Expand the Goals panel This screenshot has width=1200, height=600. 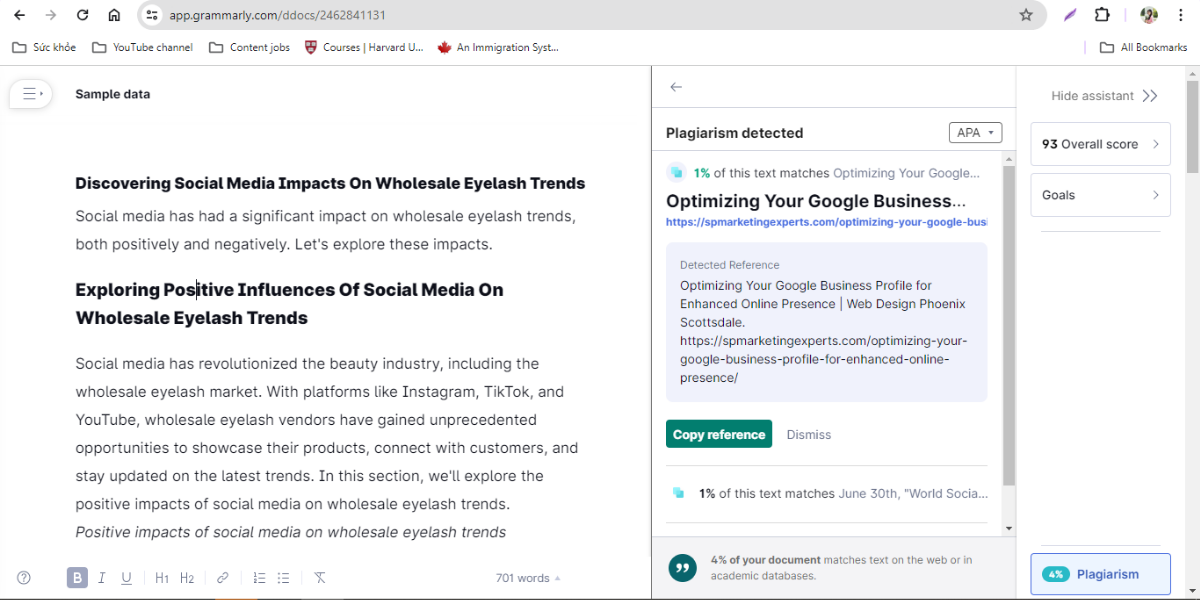click(1100, 195)
